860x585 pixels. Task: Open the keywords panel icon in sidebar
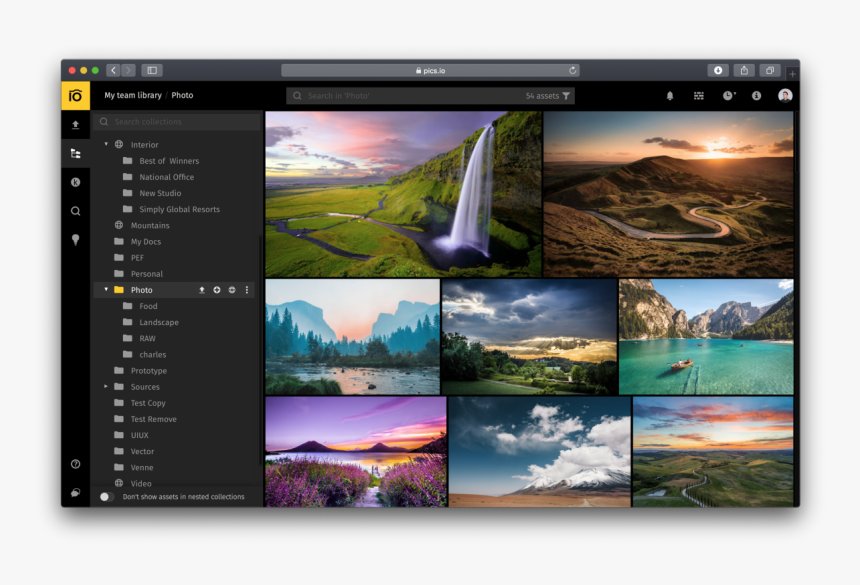[x=75, y=182]
